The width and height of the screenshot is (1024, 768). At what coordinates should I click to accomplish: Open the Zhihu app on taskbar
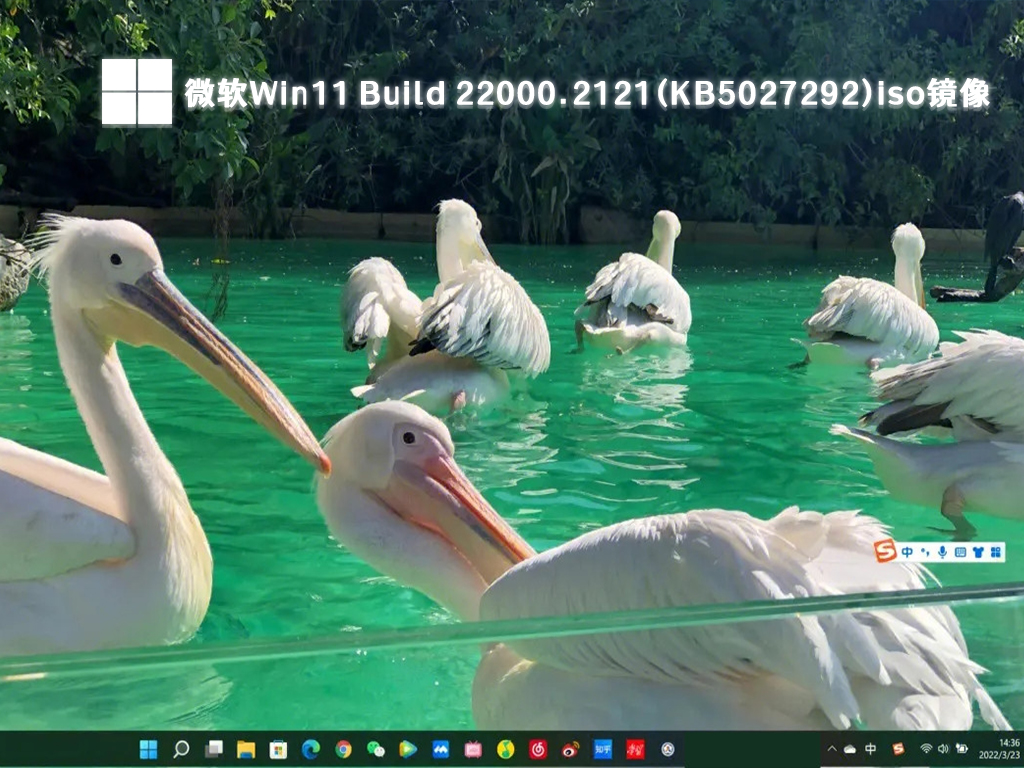pyautogui.click(x=602, y=749)
